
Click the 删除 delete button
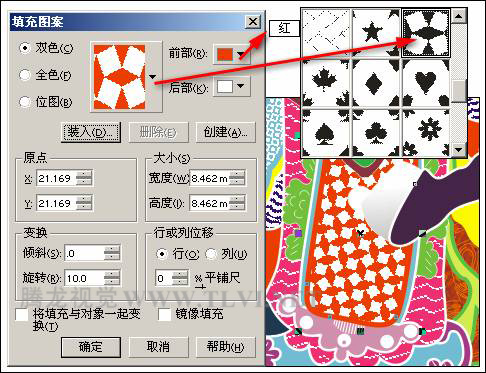(x=158, y=132)
